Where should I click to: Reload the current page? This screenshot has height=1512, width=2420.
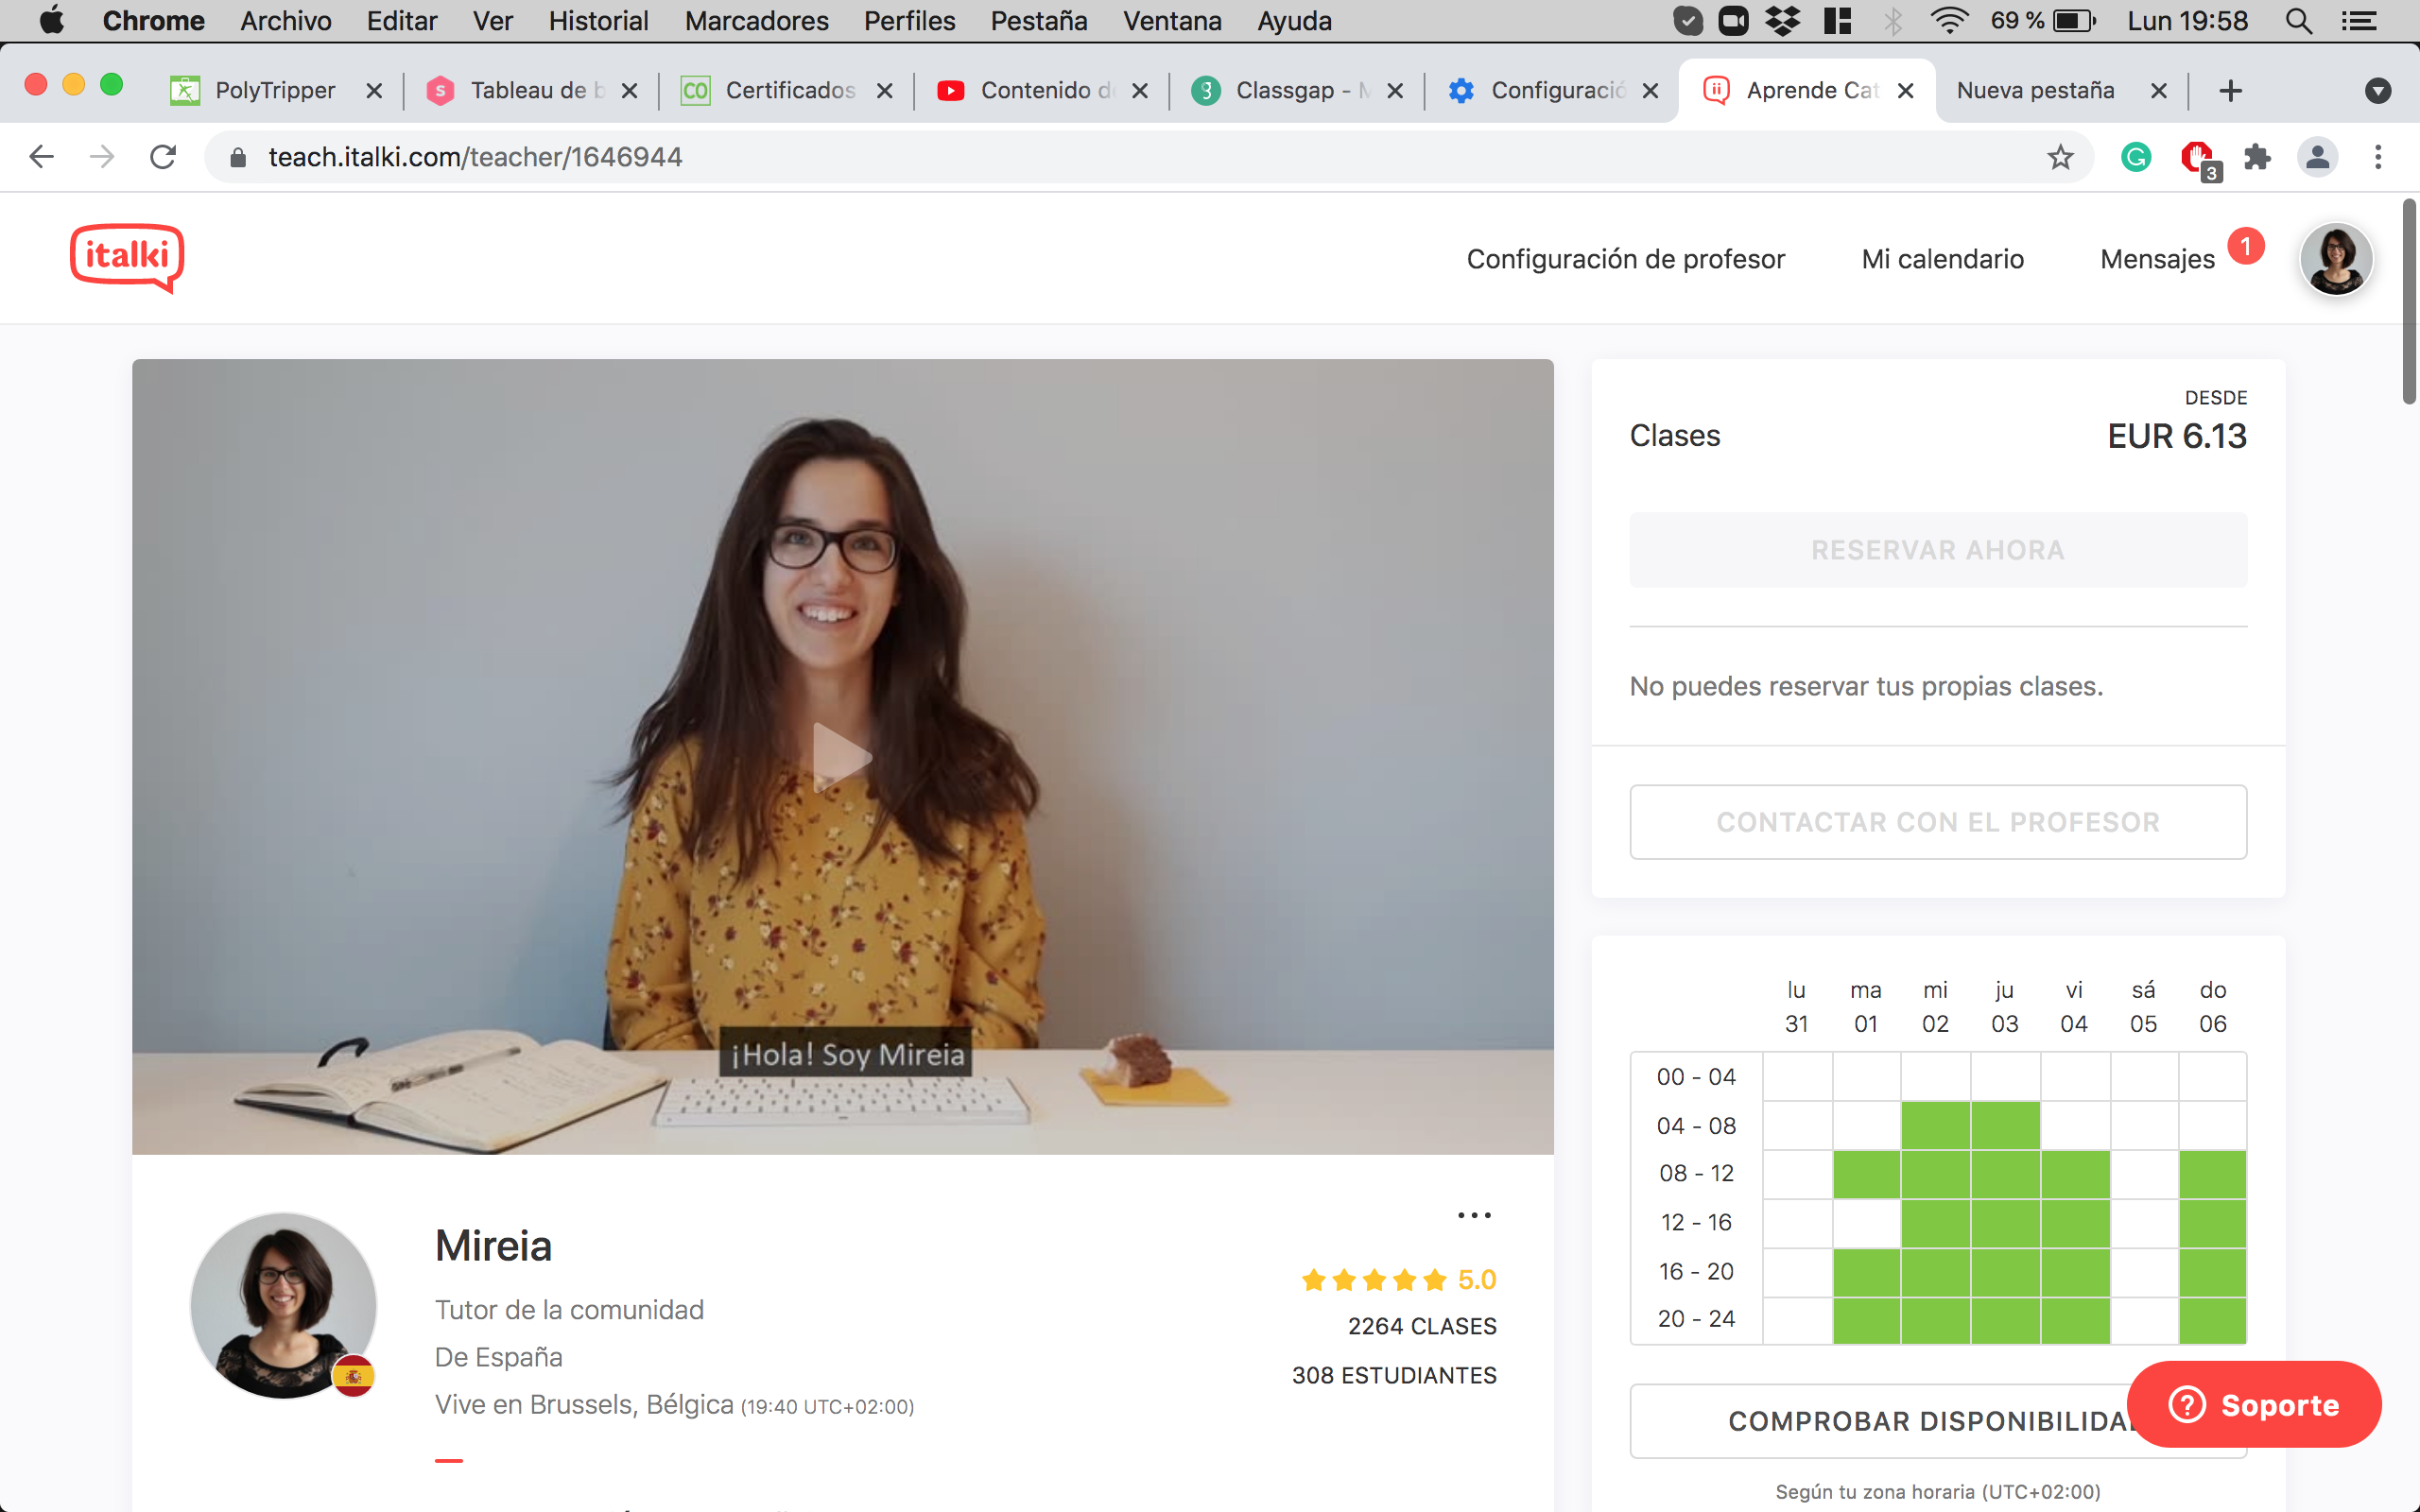[163, 157]
